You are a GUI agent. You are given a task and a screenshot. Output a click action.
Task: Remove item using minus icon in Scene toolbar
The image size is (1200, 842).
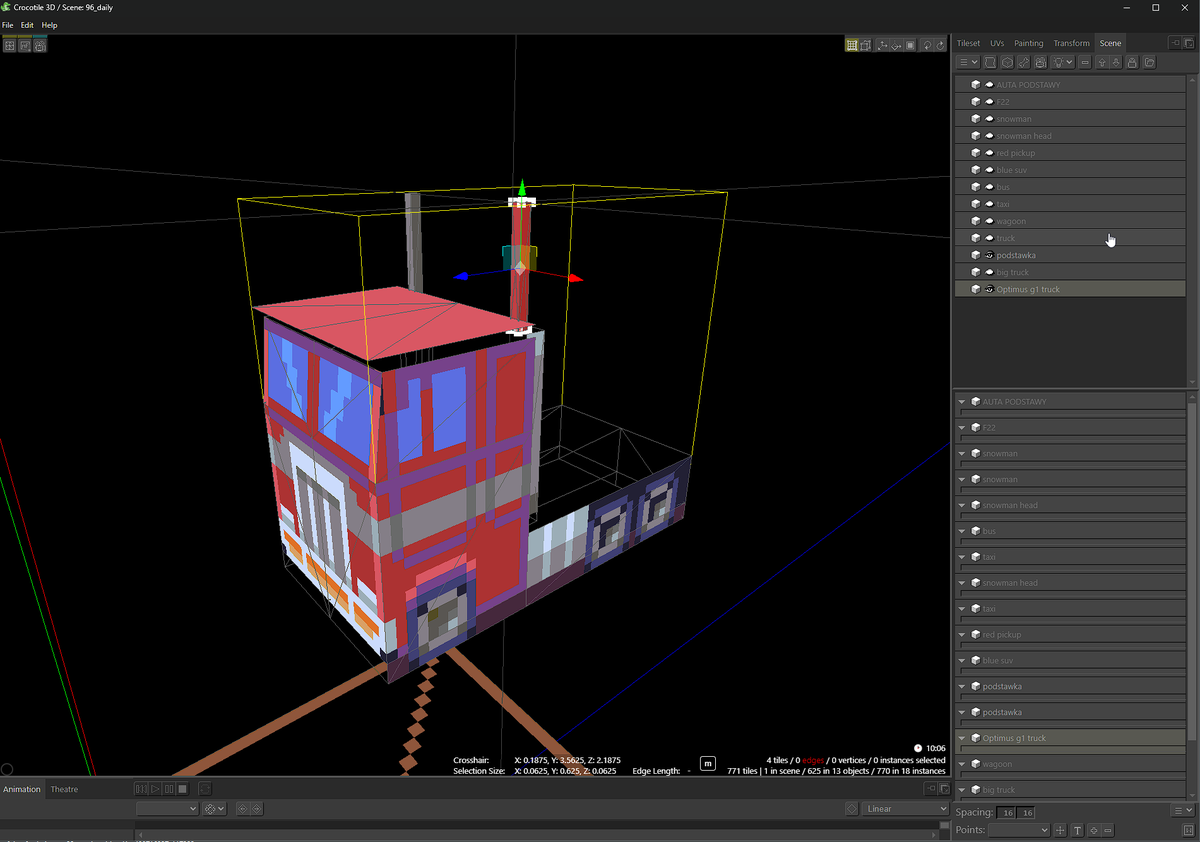pyautogui.click(x=1085, y=62)
